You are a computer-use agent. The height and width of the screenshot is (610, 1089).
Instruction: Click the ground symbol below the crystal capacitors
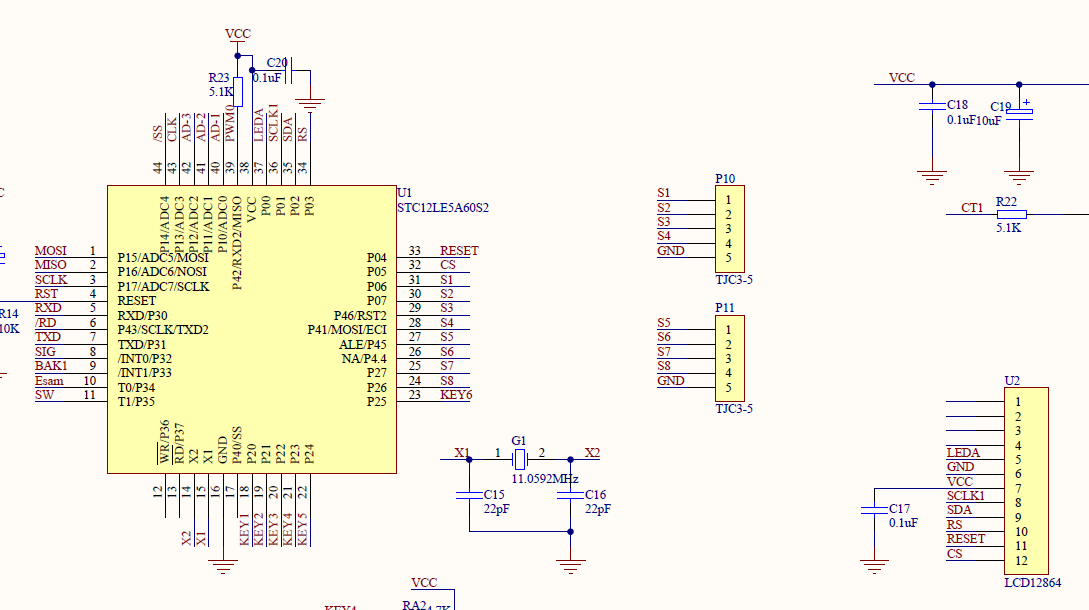(x=570, y=567)
